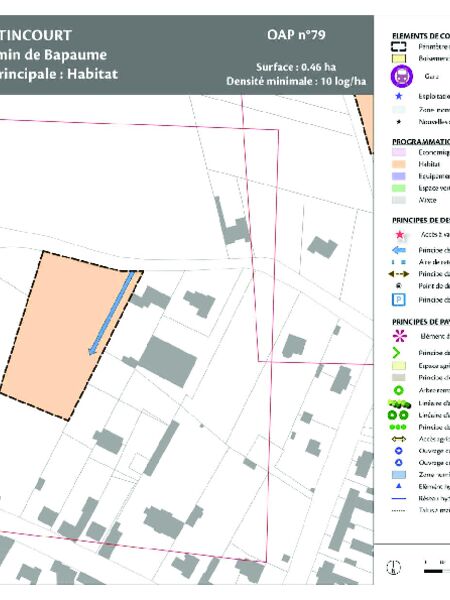Select the blue star Exploitation symbol
This screenshot has height=600, width=450.
(x=399, y=96)
